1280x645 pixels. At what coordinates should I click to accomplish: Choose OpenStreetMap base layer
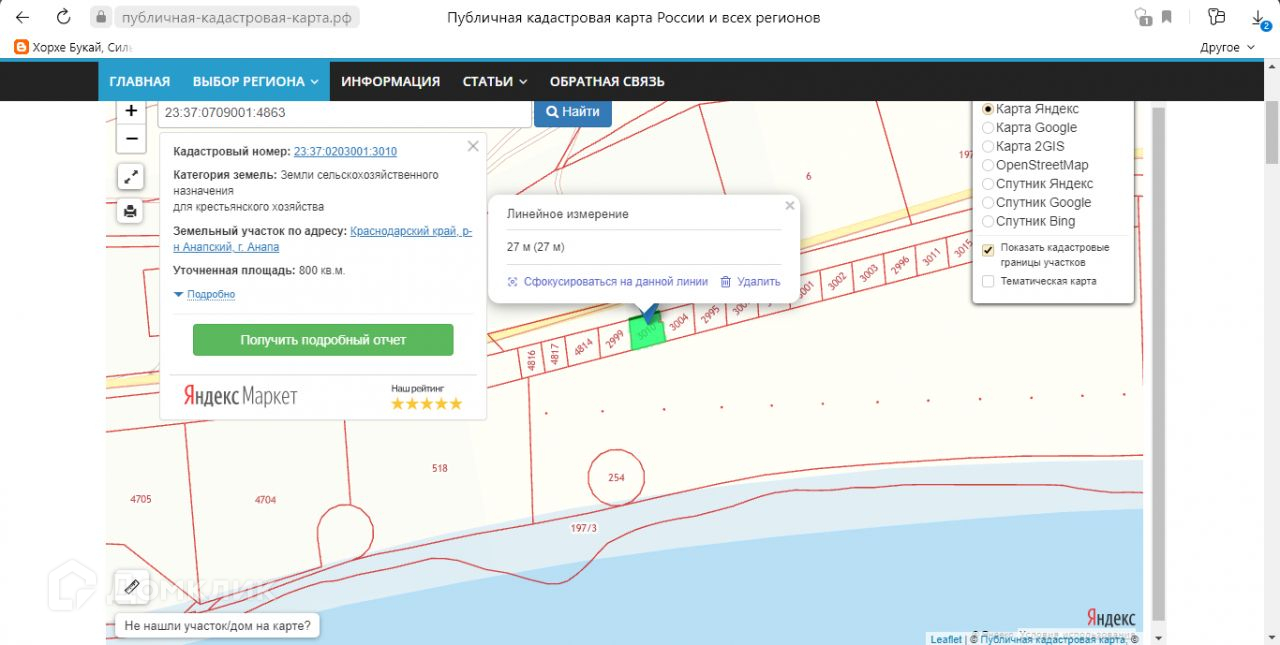[x=988, y=165]
